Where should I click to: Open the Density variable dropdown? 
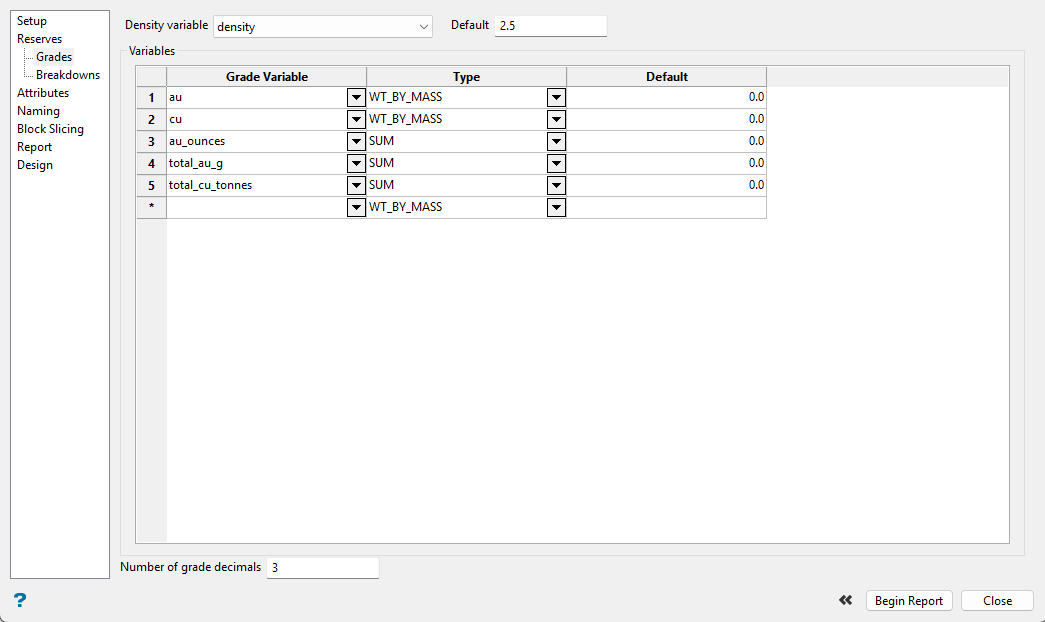[x=323, y=27]
